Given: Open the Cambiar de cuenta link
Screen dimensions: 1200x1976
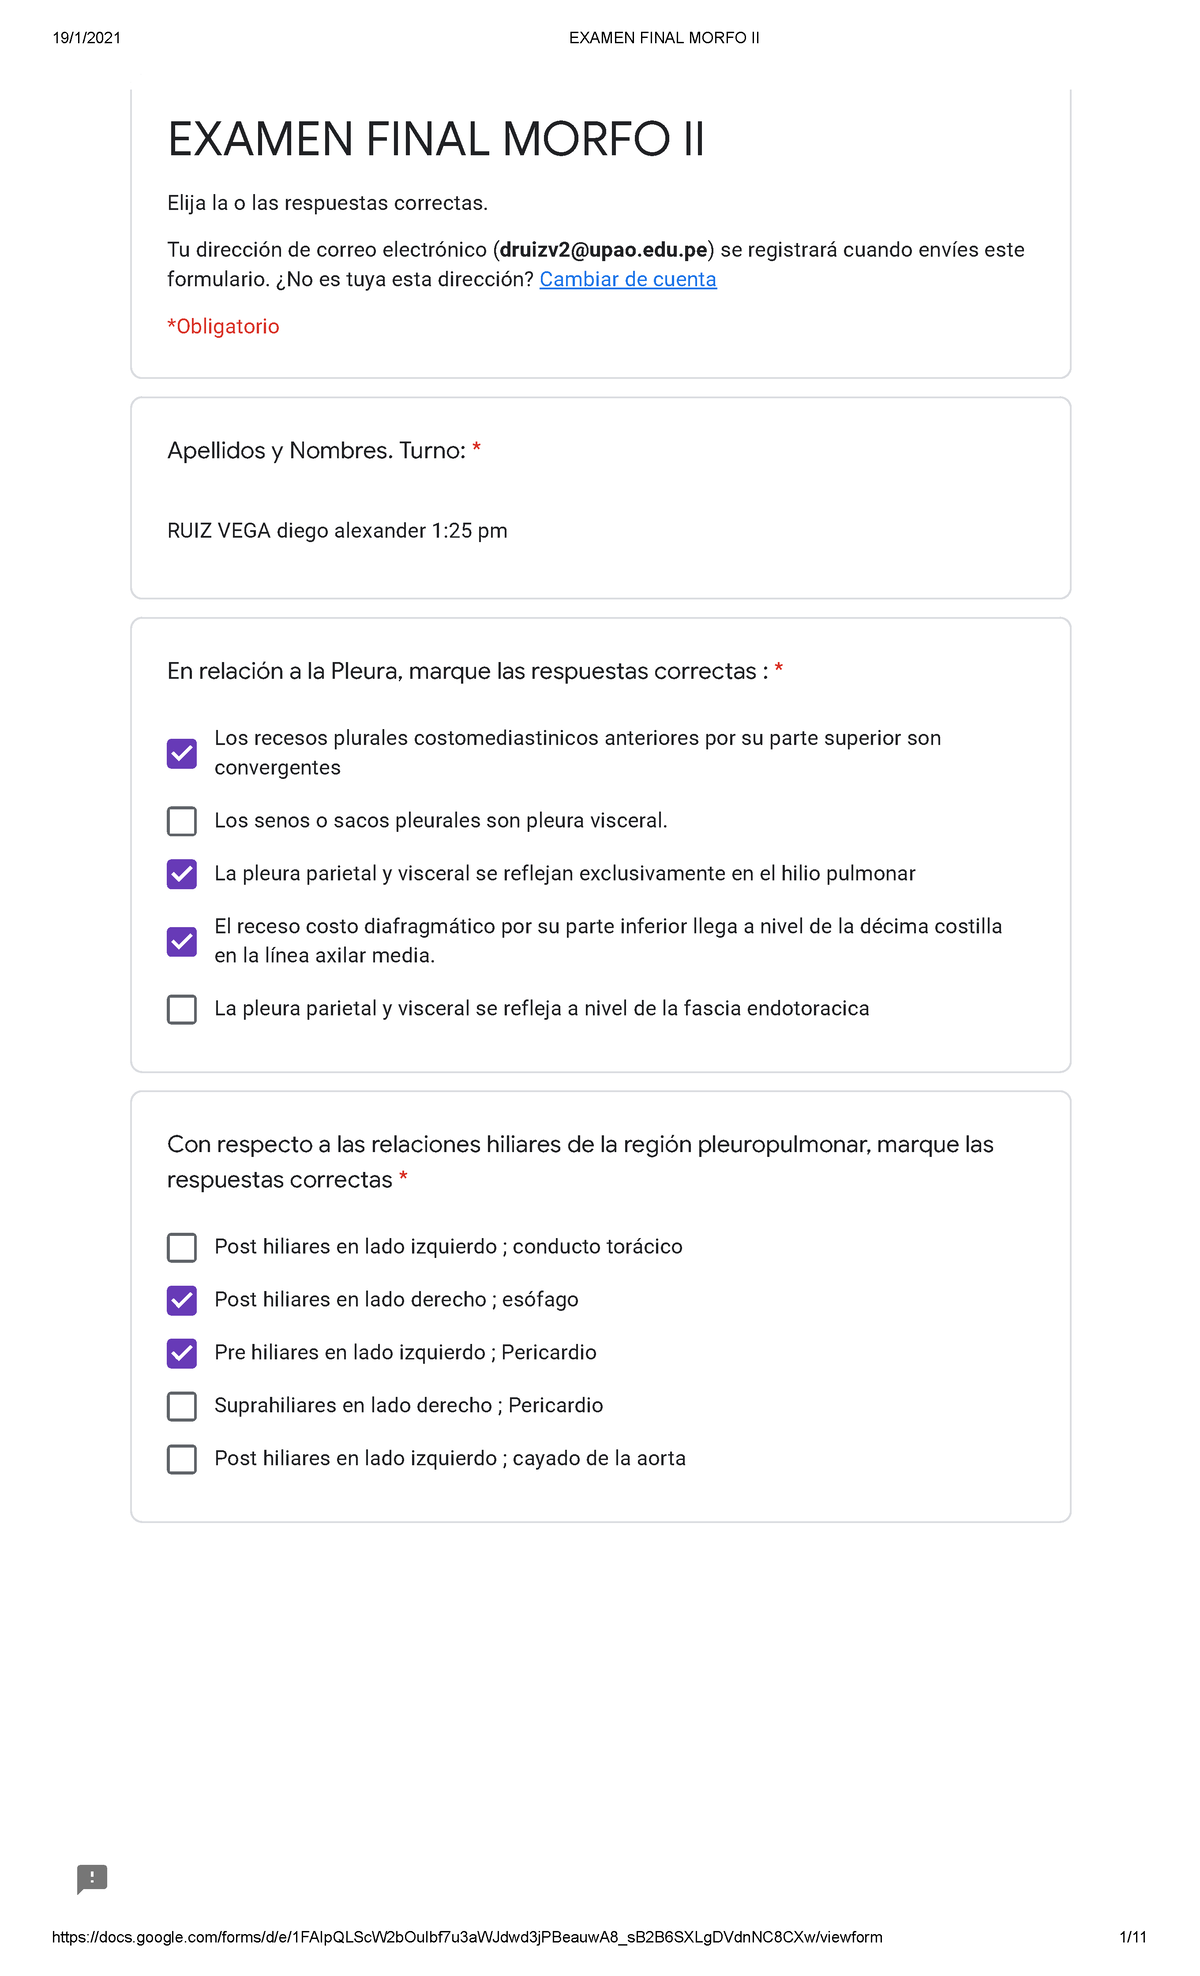Looking at the screenshot, I should coord(627,280).
